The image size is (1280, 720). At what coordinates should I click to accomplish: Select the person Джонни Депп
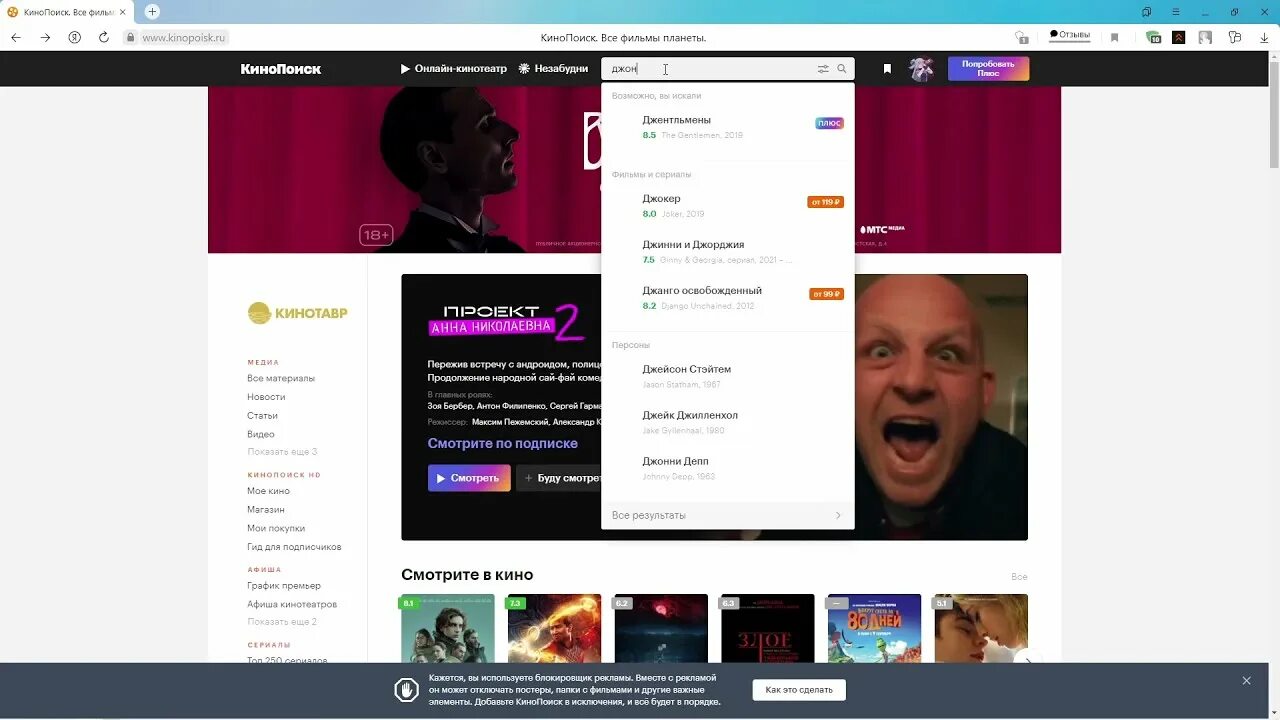point(728,468)
